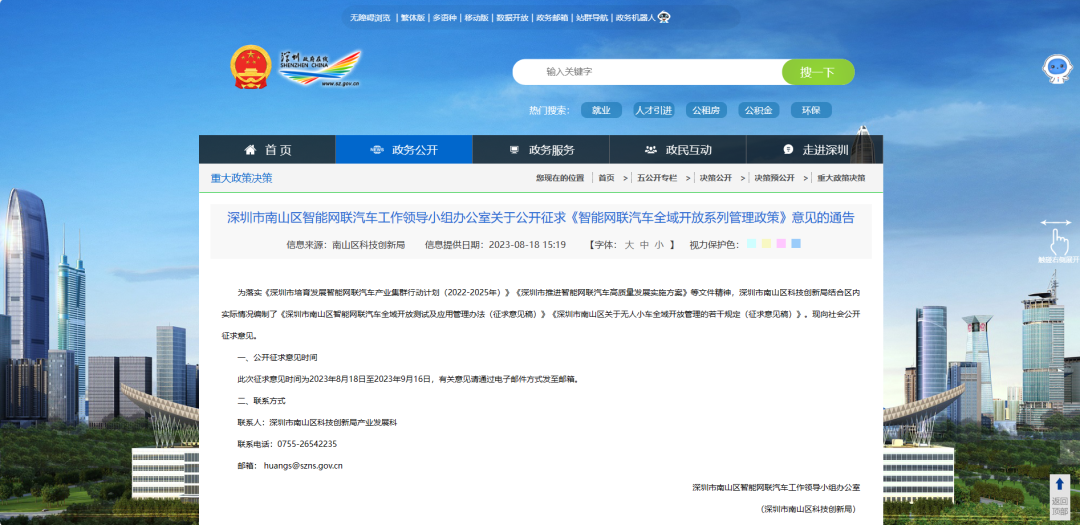The image size is (1080, 525).
Task: Click the people icon beside 政民互动
Action: tap(650, 150)
